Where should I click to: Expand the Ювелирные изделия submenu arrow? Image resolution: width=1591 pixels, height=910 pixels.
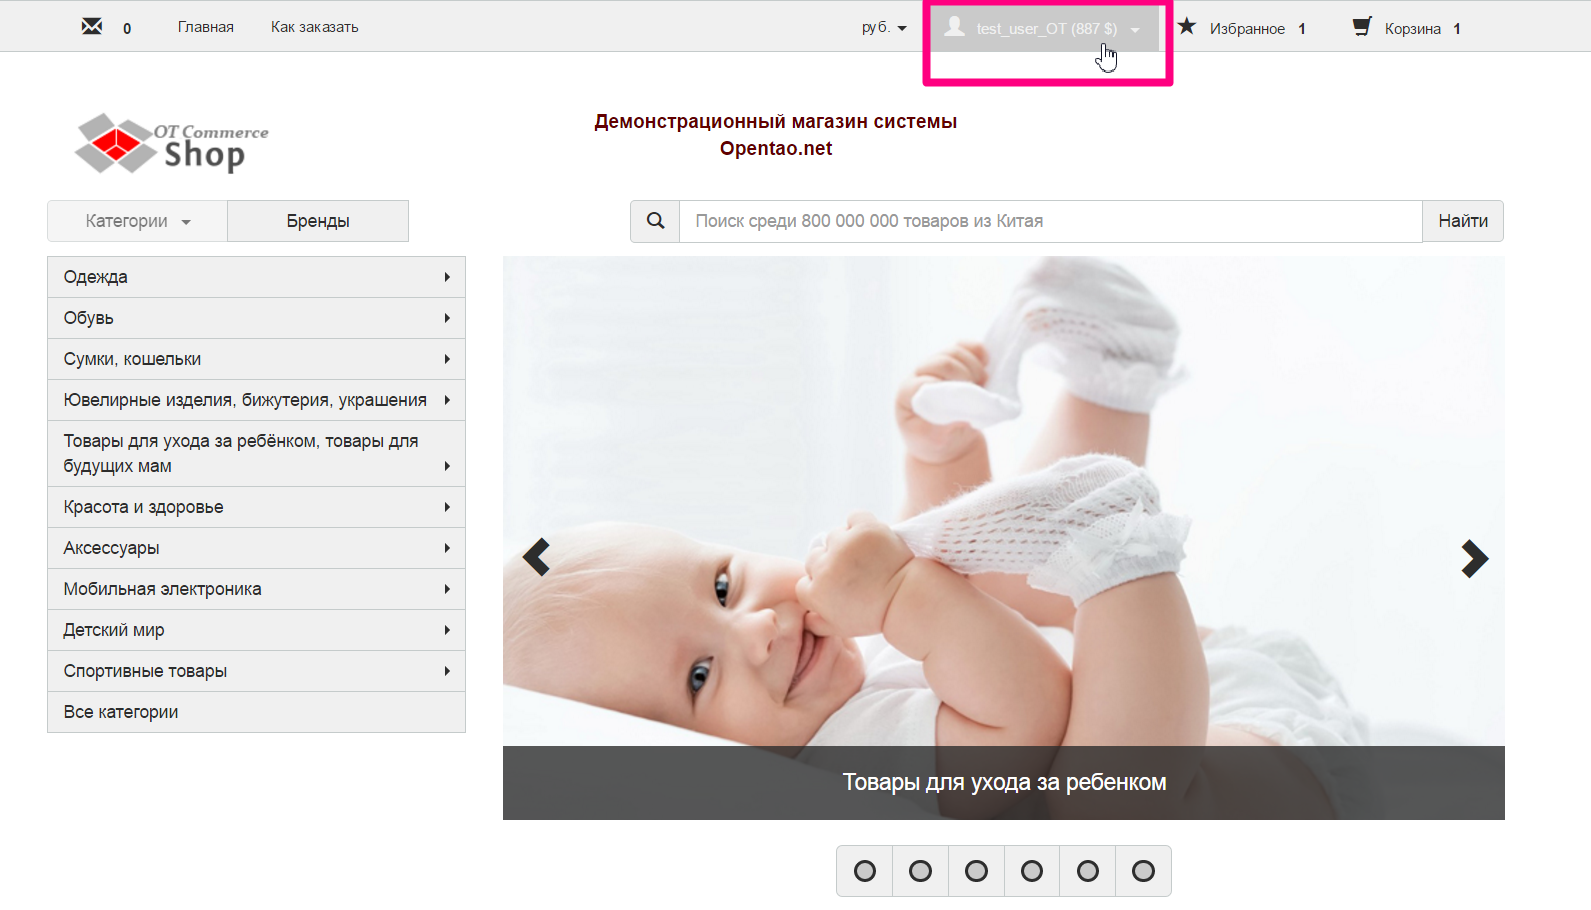447,400
